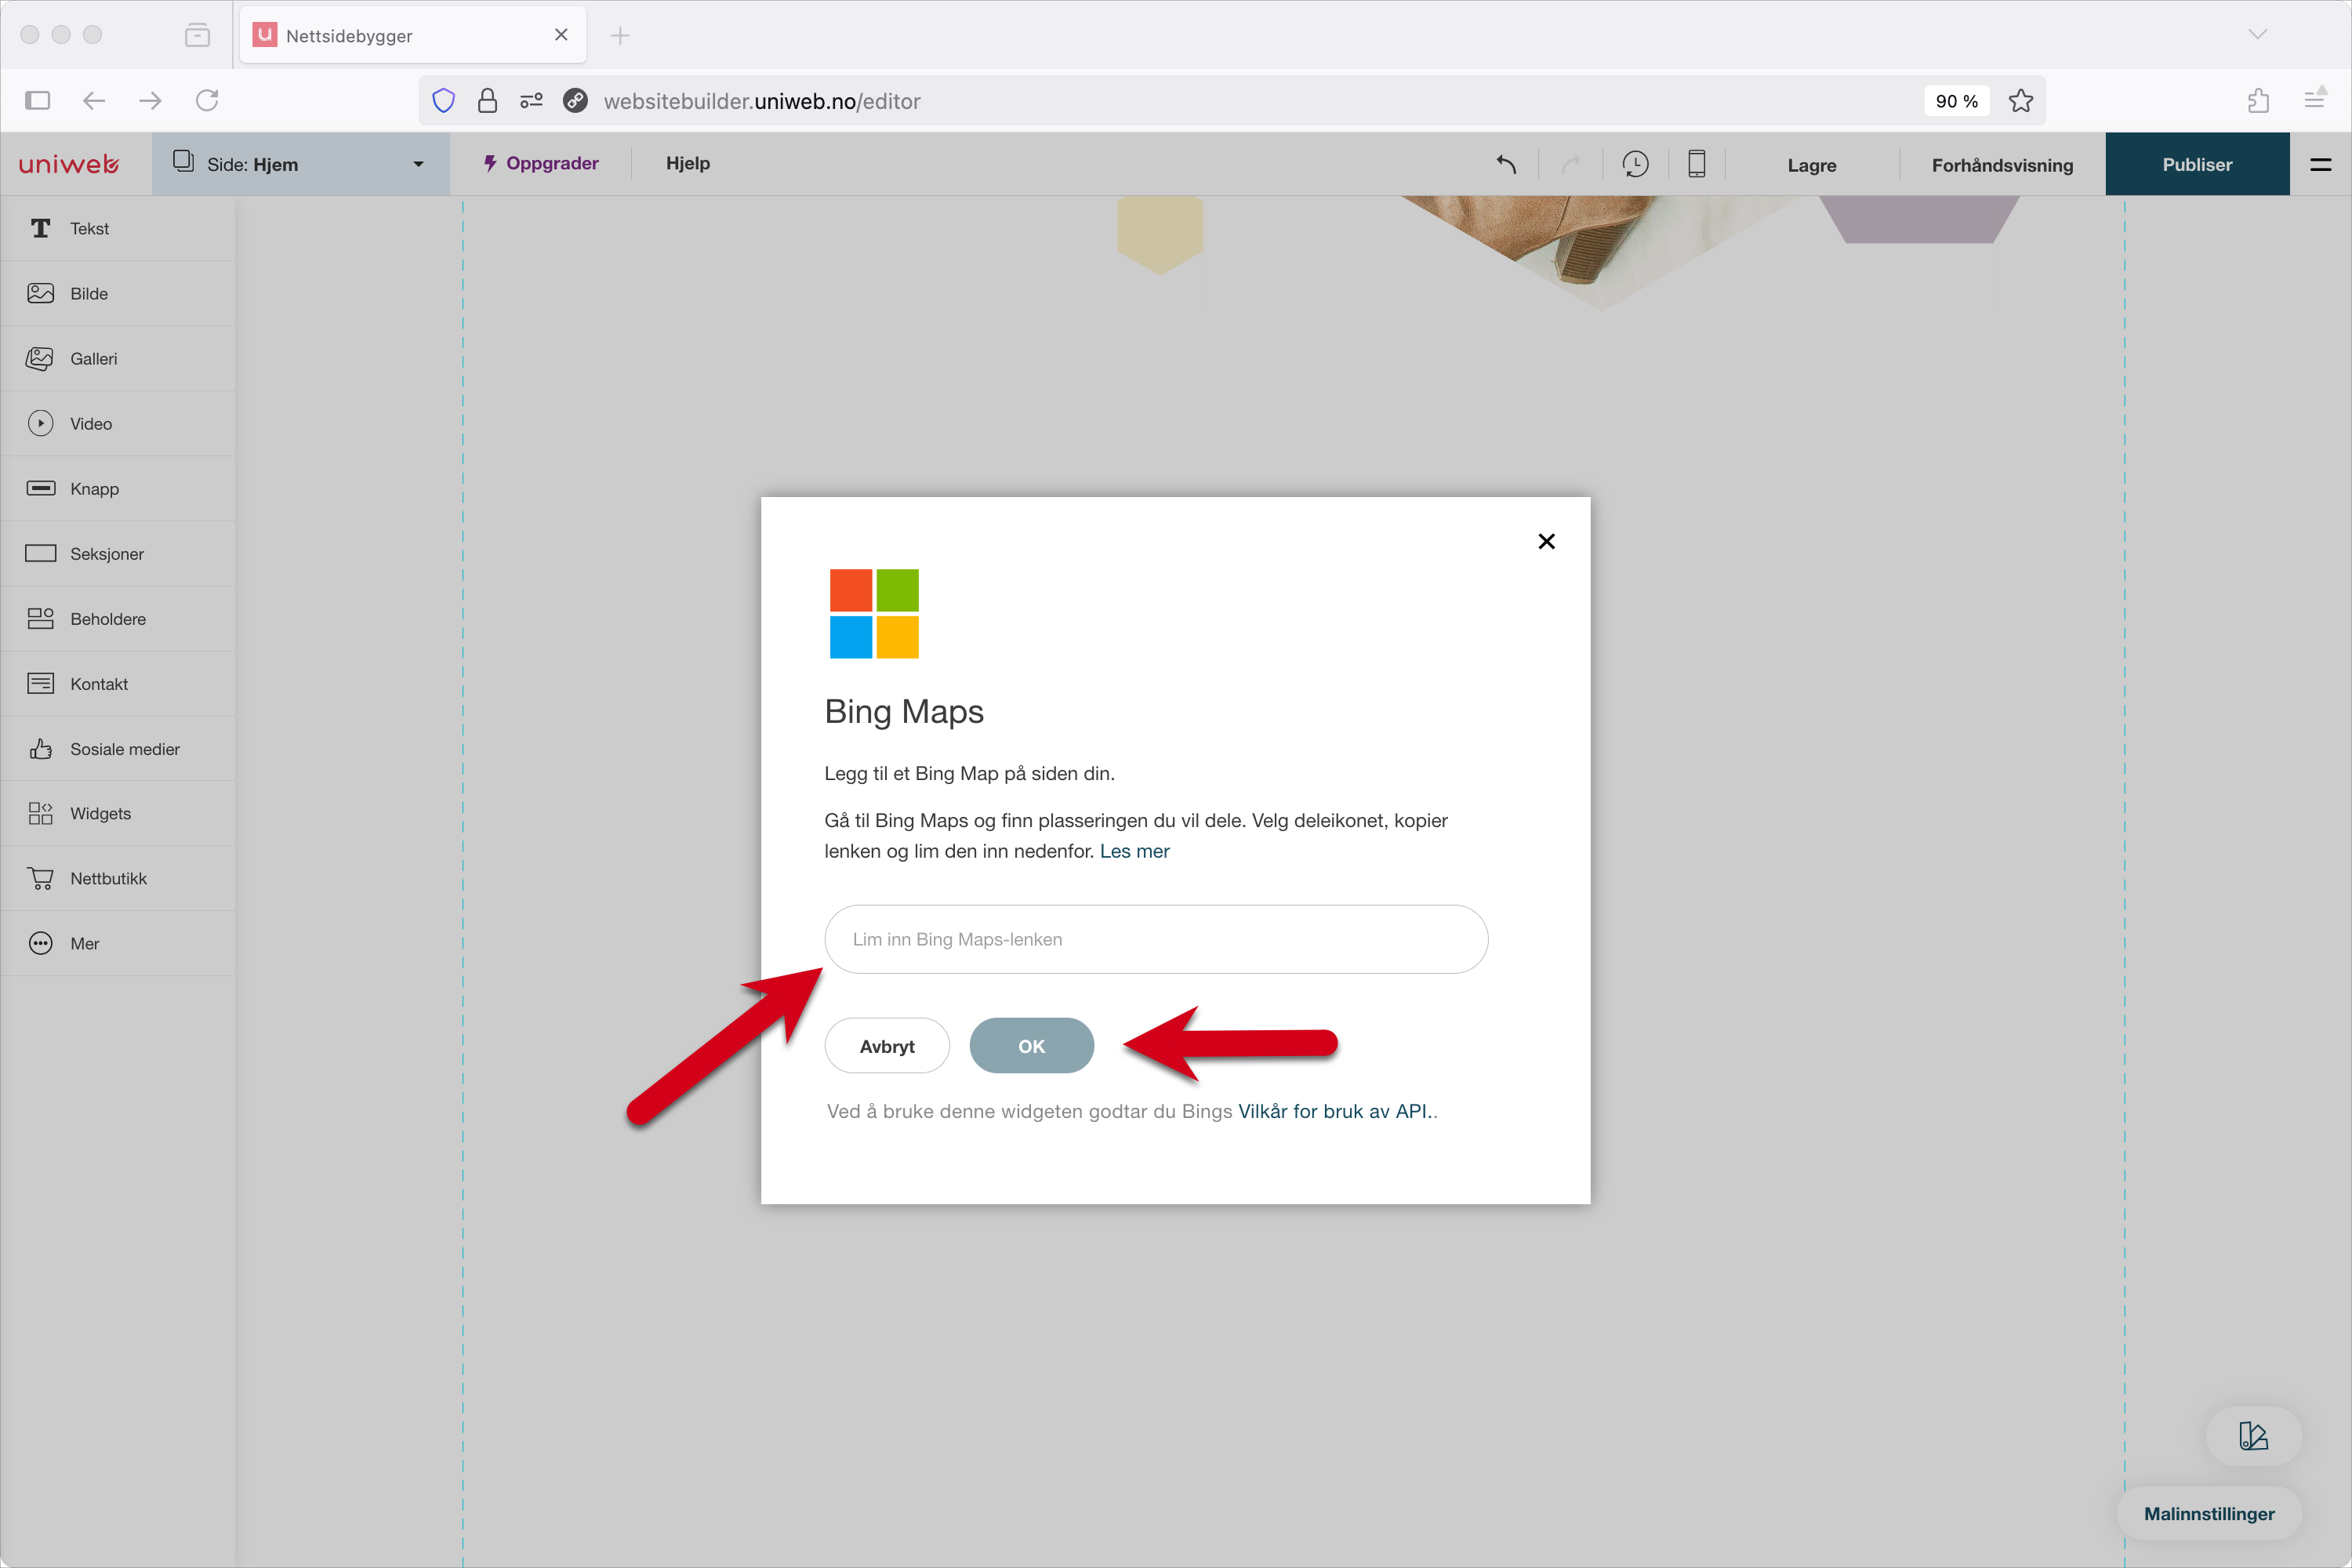The image size is (2352, 1568).
Task: Open the hamburger menu at top right
Action: click(2321, 164)
